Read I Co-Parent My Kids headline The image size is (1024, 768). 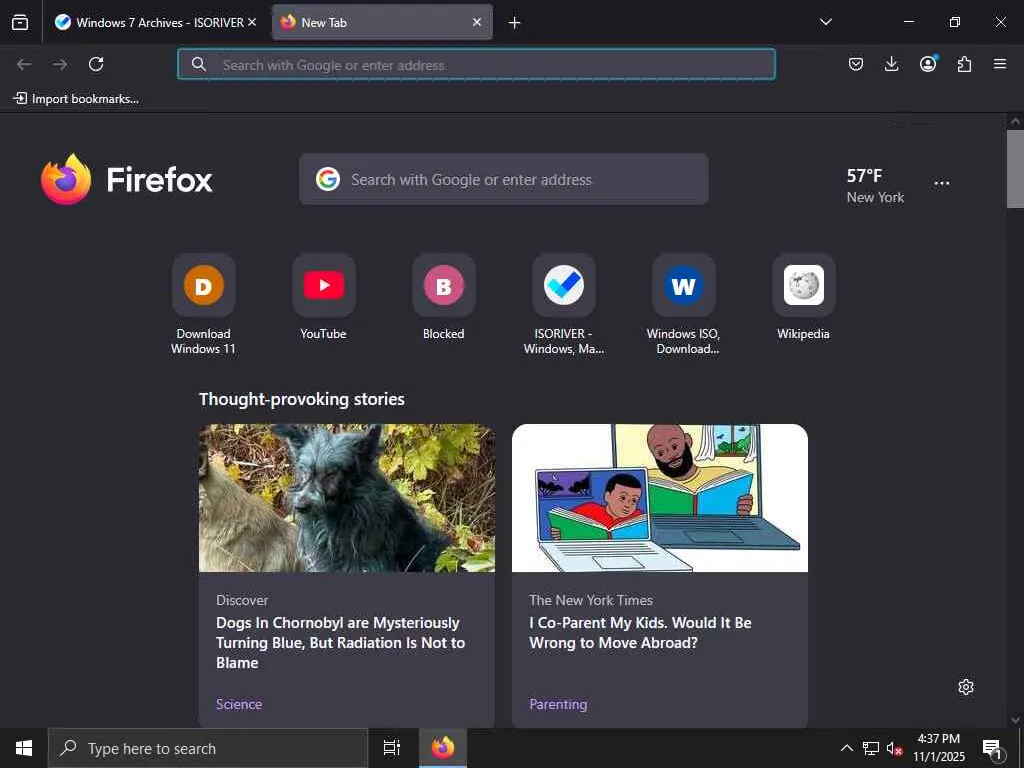click(640, 633)
